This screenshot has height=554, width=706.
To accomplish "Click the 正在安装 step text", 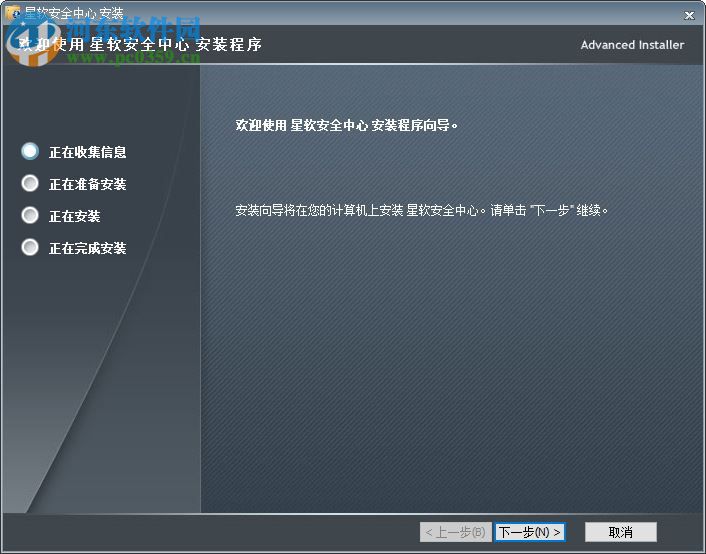I will 74,216.
